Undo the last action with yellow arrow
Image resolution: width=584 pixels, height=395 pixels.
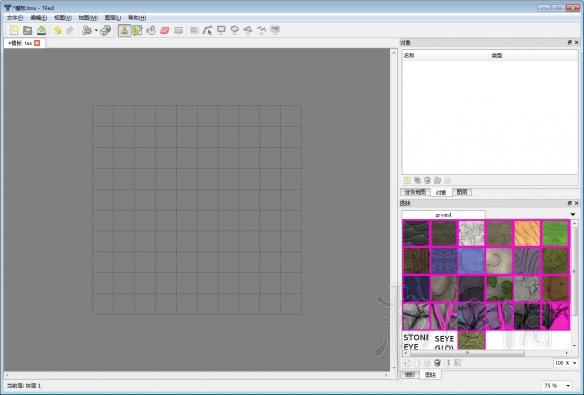[57, 31]
